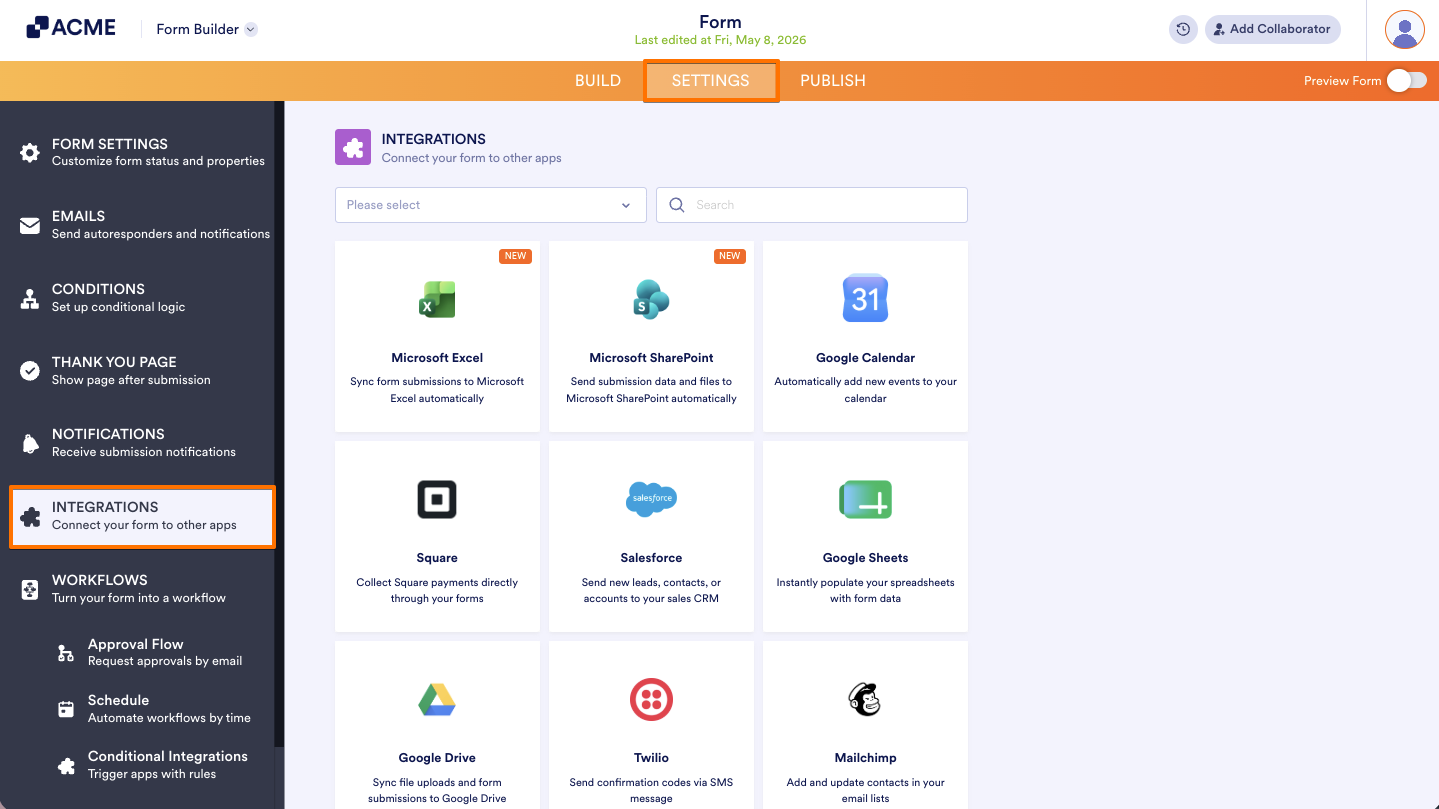Click the Integrations puzzle icon in sidebar

(30, 517)
